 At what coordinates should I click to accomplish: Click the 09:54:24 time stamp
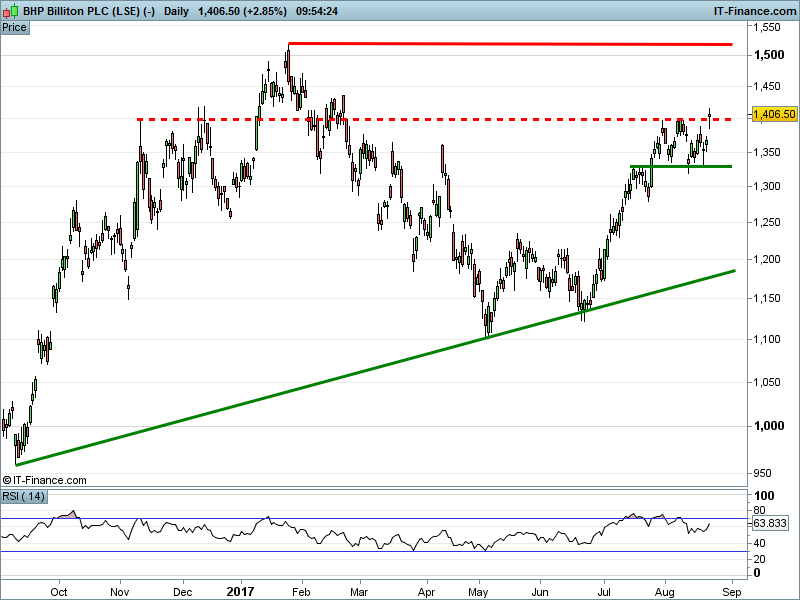coord(317,11)
